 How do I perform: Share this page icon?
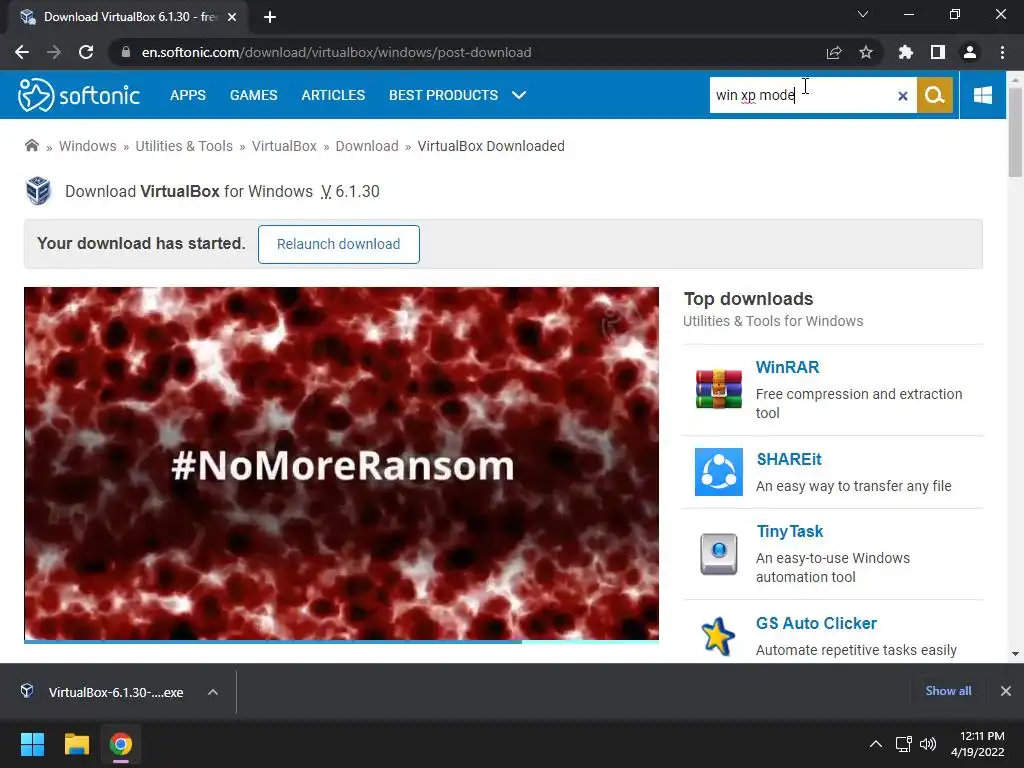click(x=834, y=52)
